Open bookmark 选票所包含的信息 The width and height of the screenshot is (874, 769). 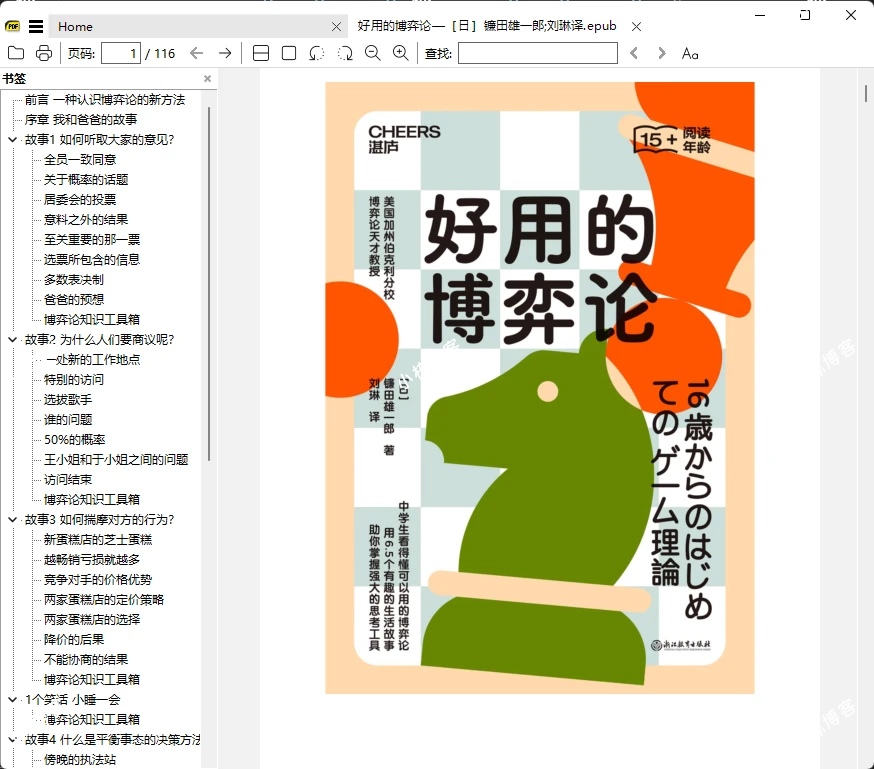coord(92,260)
